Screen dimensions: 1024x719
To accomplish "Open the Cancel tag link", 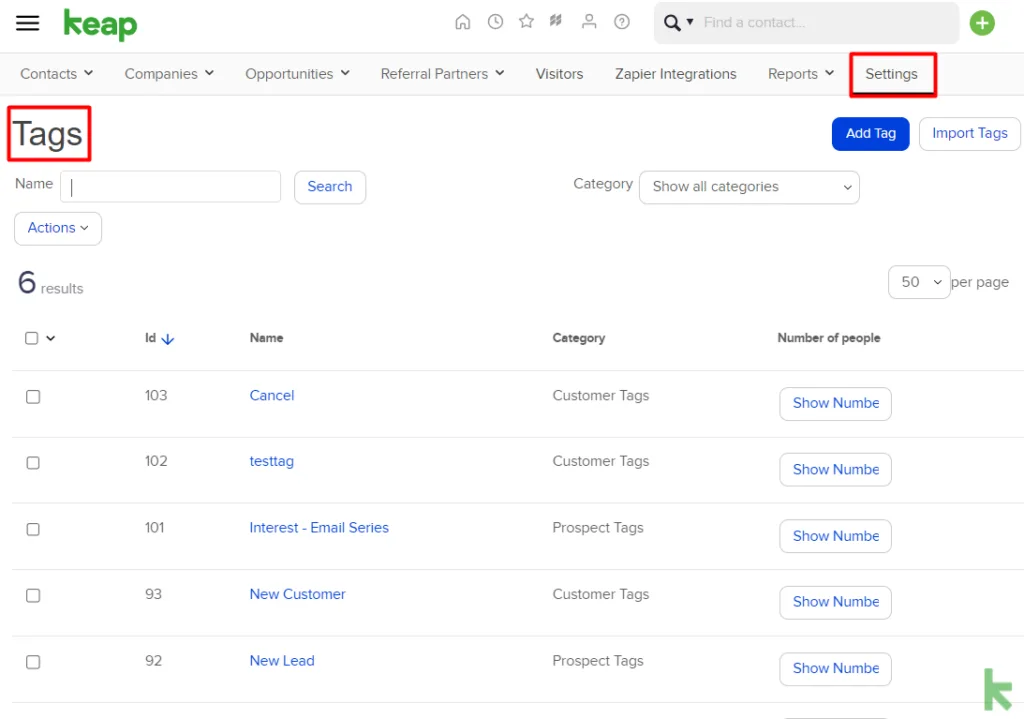I will coord(272,396).
